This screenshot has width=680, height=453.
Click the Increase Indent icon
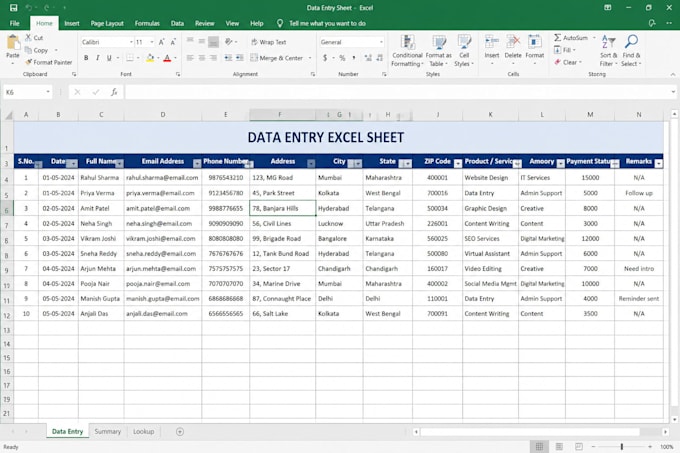(x=239, y=58)
